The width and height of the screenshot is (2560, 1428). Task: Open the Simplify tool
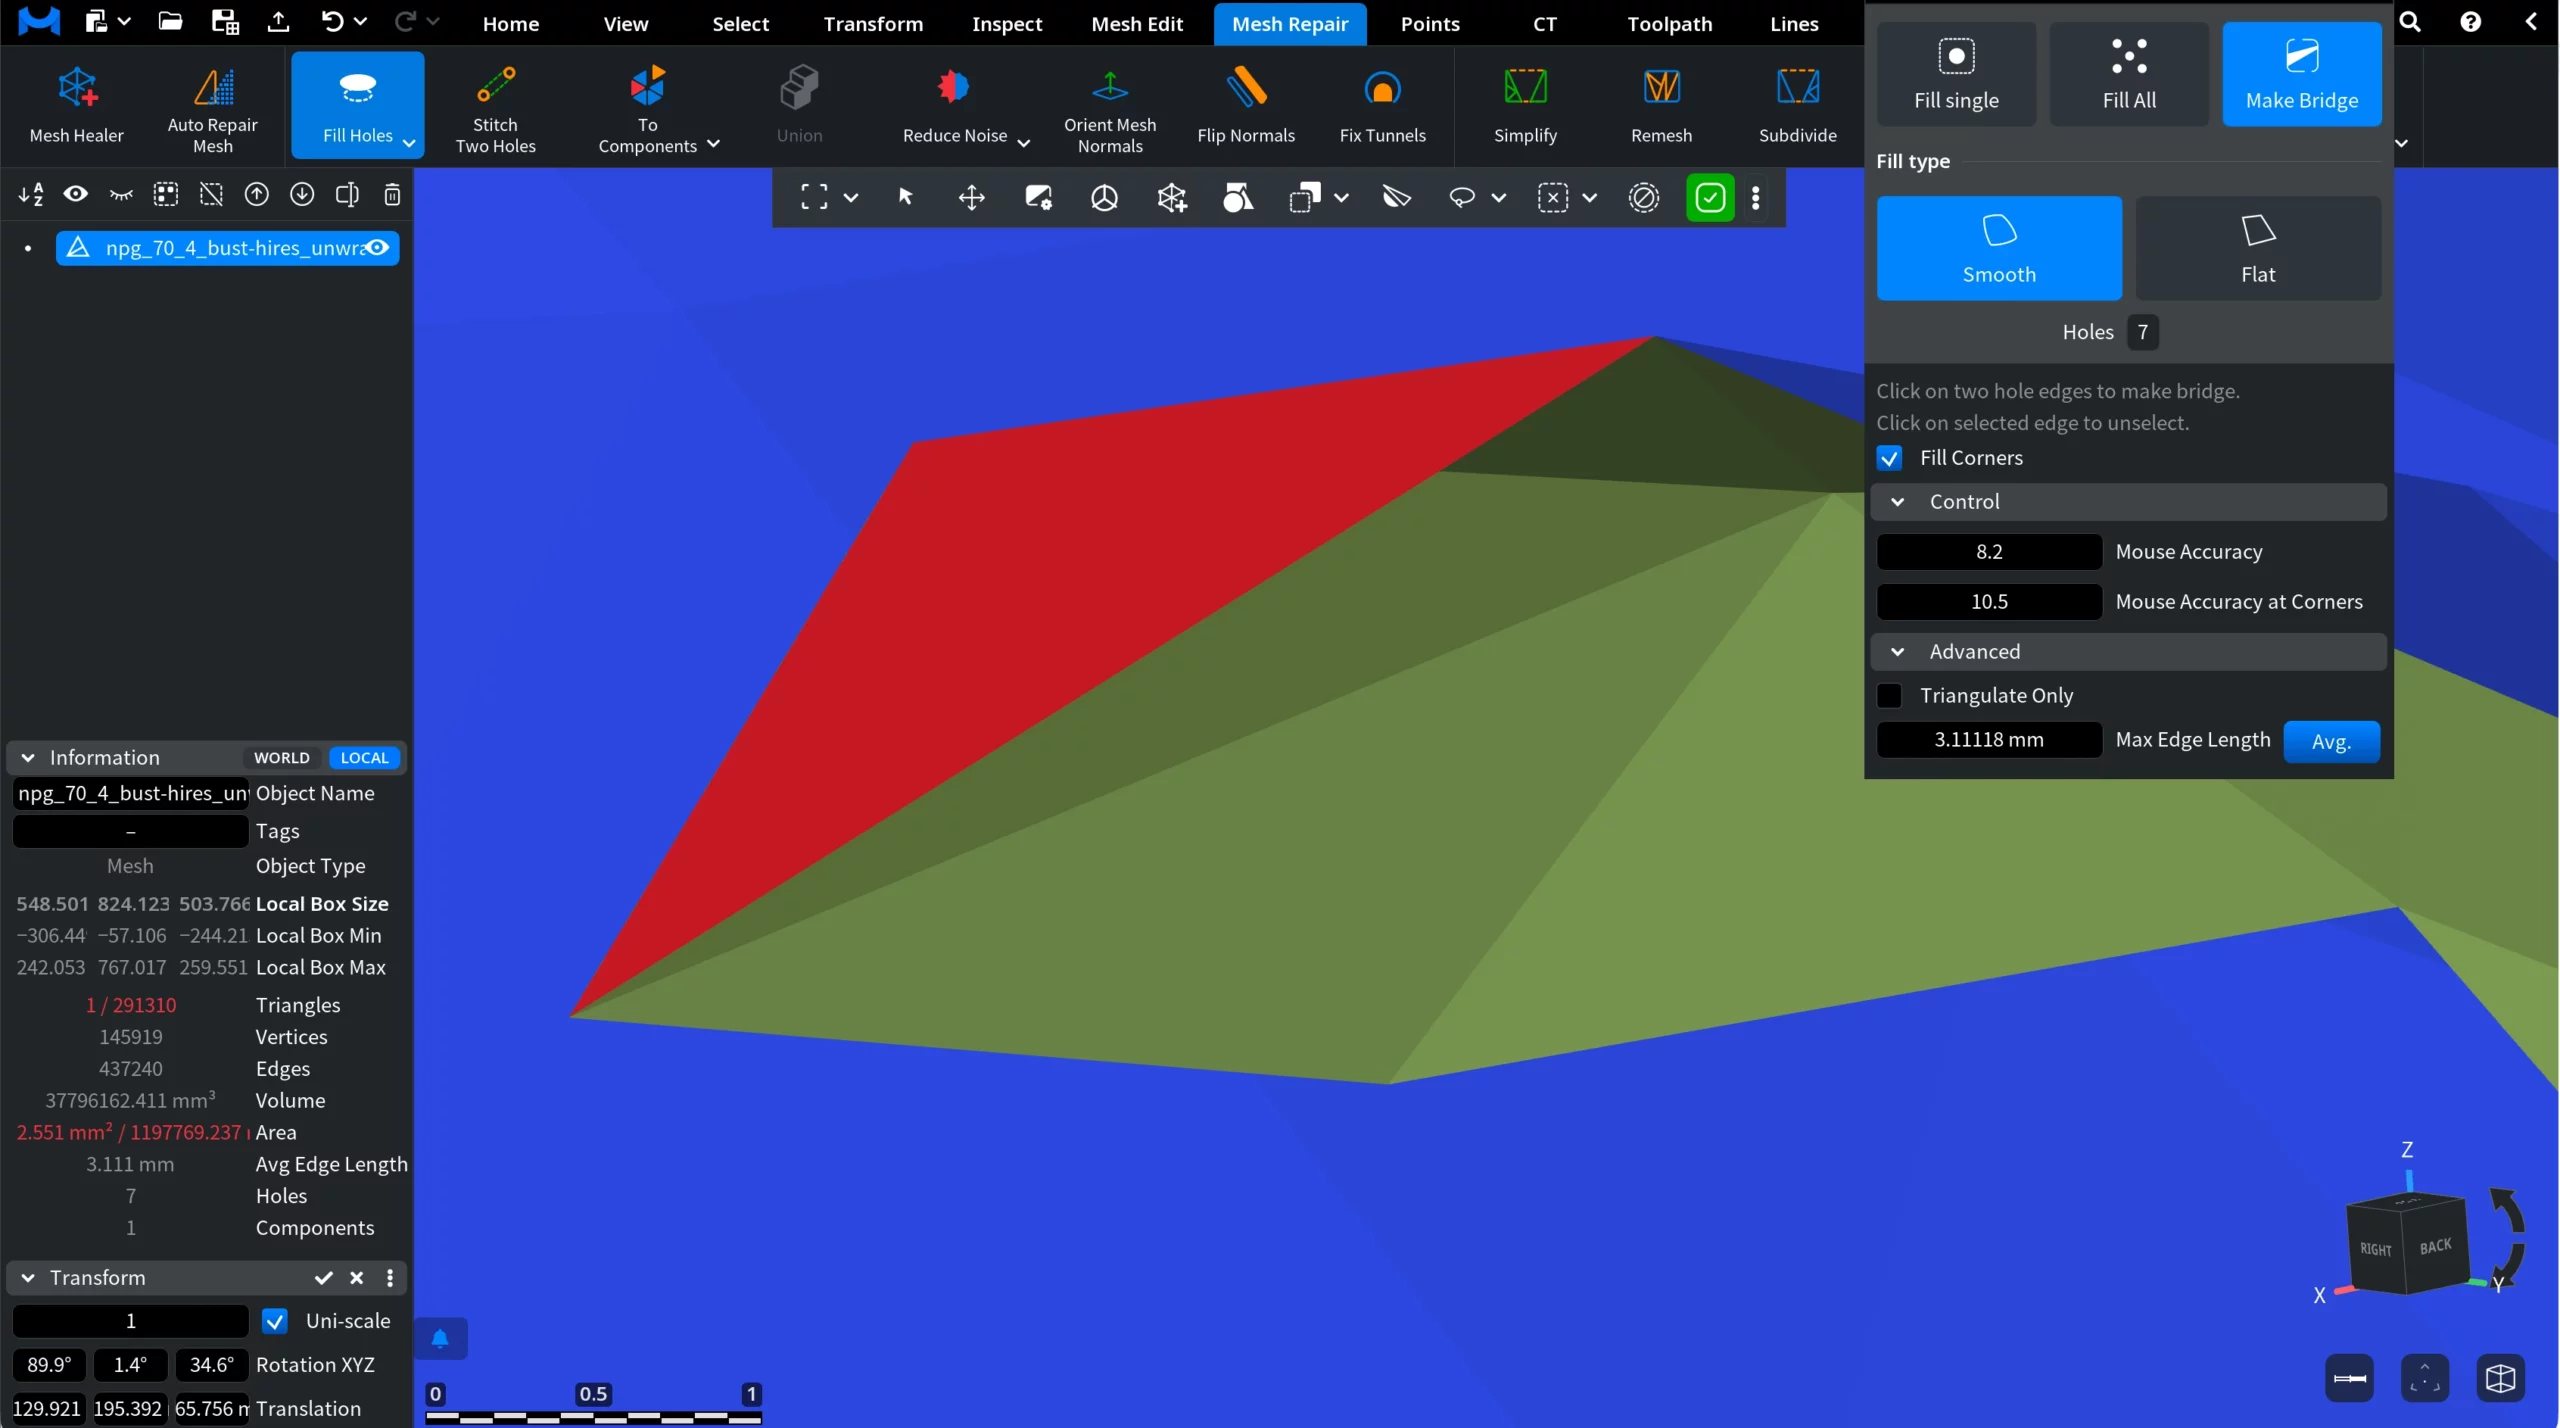[x=1526, y=105]
